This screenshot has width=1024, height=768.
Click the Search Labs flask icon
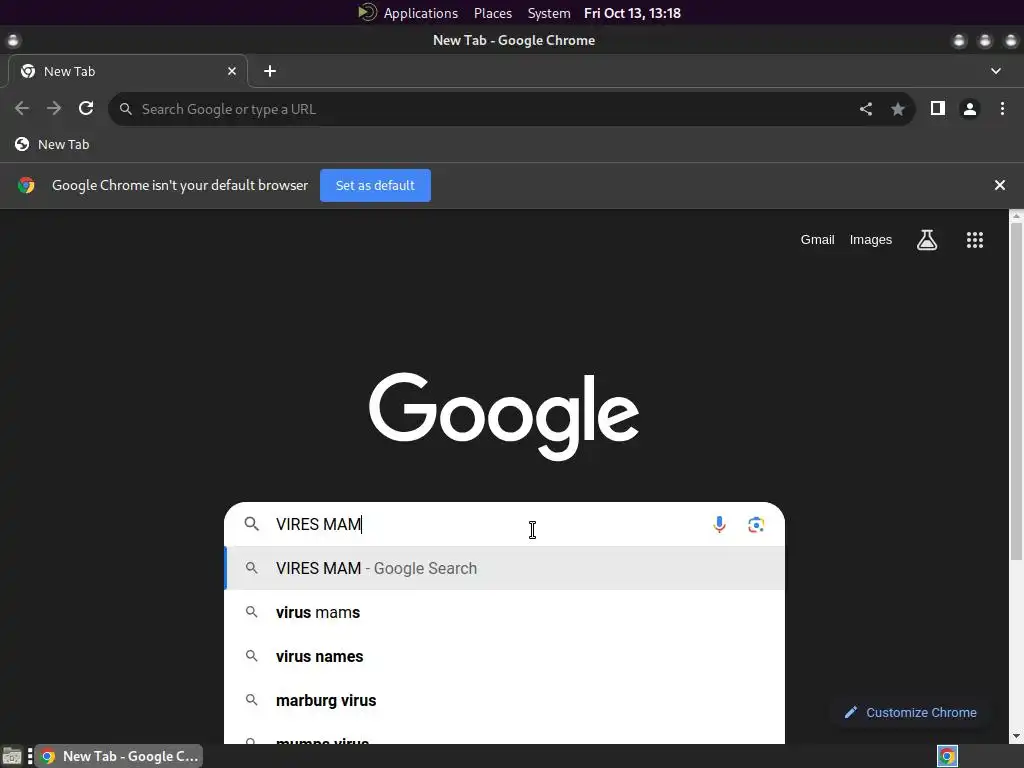(x=927, y=240)
